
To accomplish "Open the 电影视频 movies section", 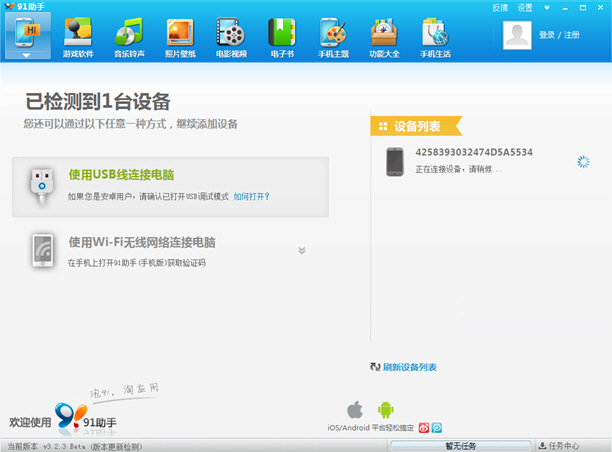I will 231,38.
